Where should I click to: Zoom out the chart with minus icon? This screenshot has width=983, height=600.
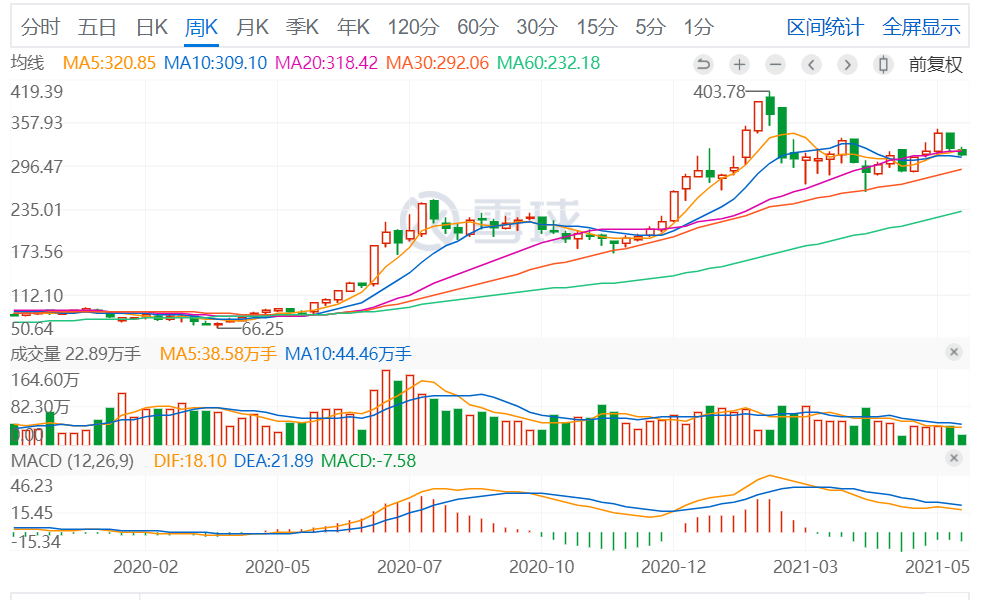[x=775, y=64]
